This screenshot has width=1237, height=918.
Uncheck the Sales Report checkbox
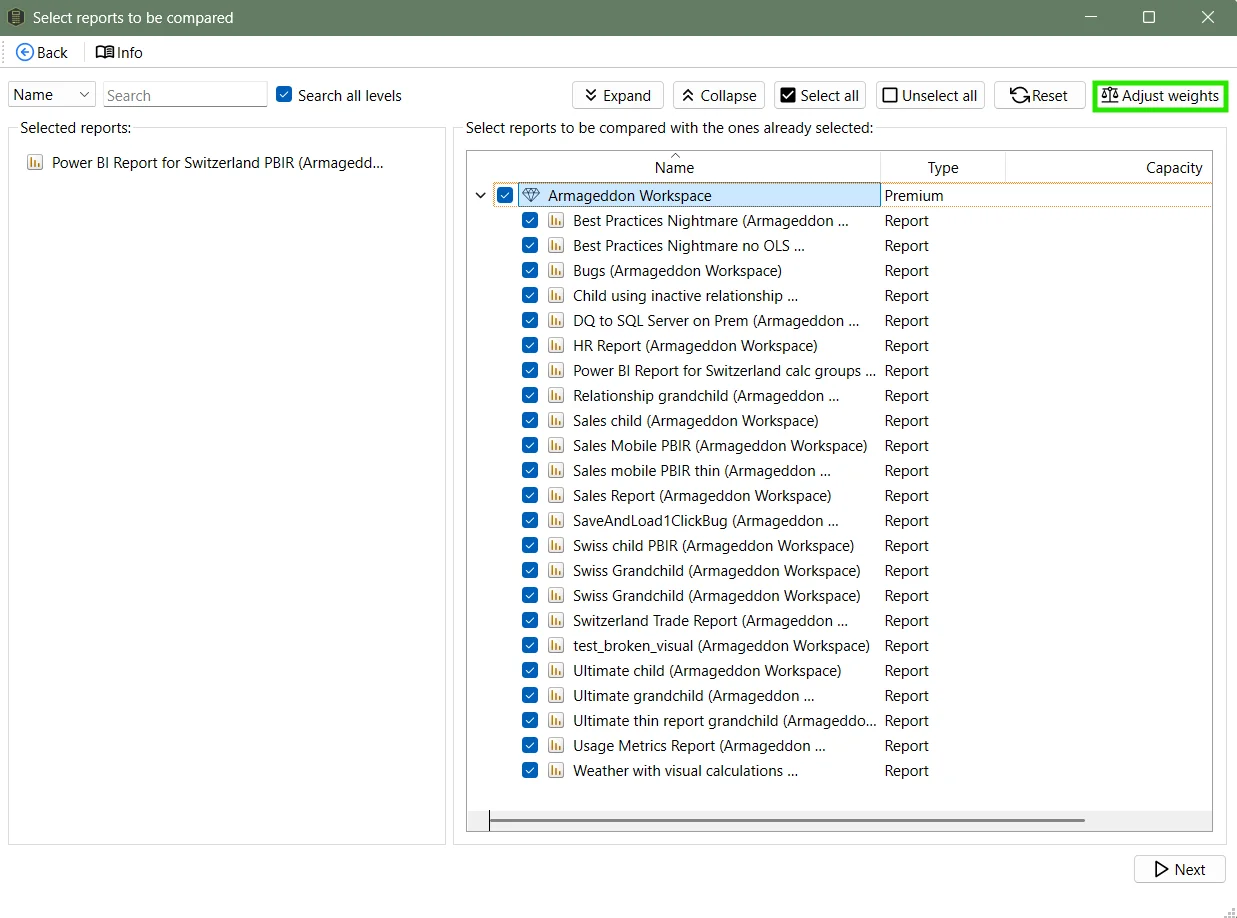click(530, 496)
